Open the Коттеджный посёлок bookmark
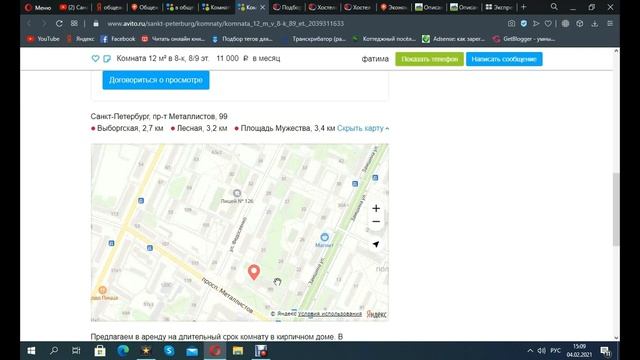640x360 pixels. pyautogui.click(x=384, y=39)
